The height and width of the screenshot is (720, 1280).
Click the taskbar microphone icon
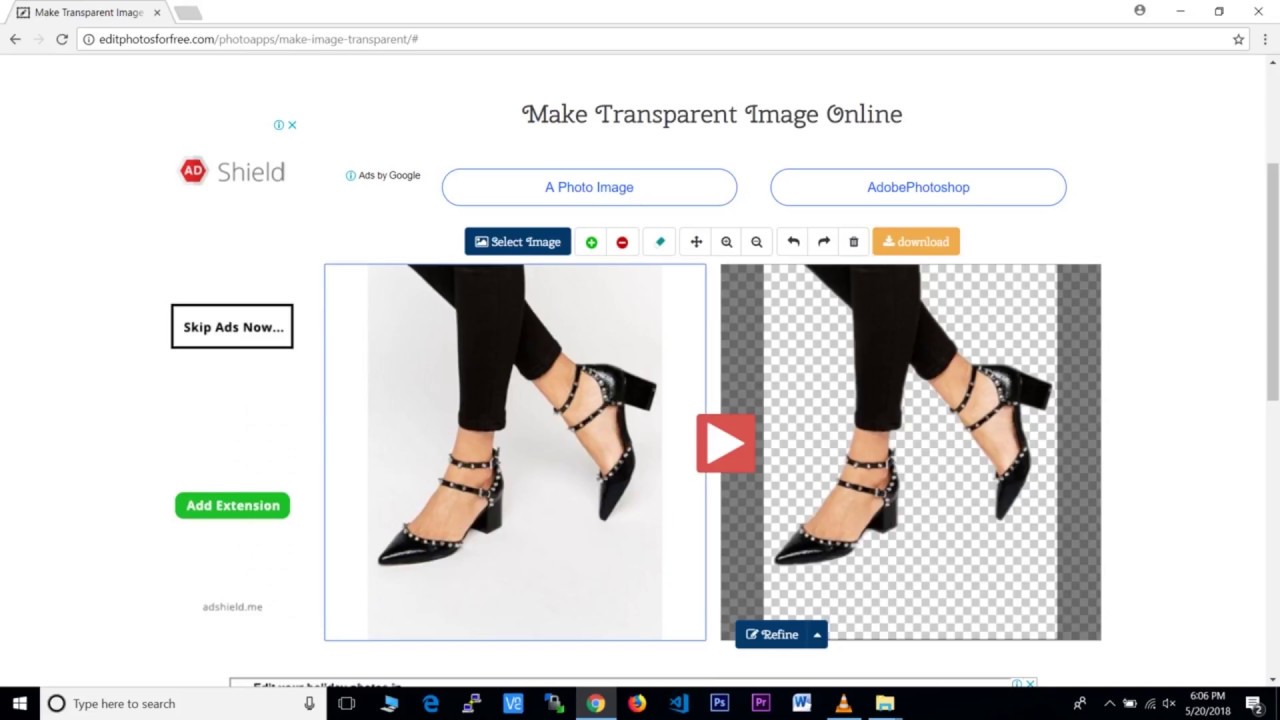[x=310, y=703]
